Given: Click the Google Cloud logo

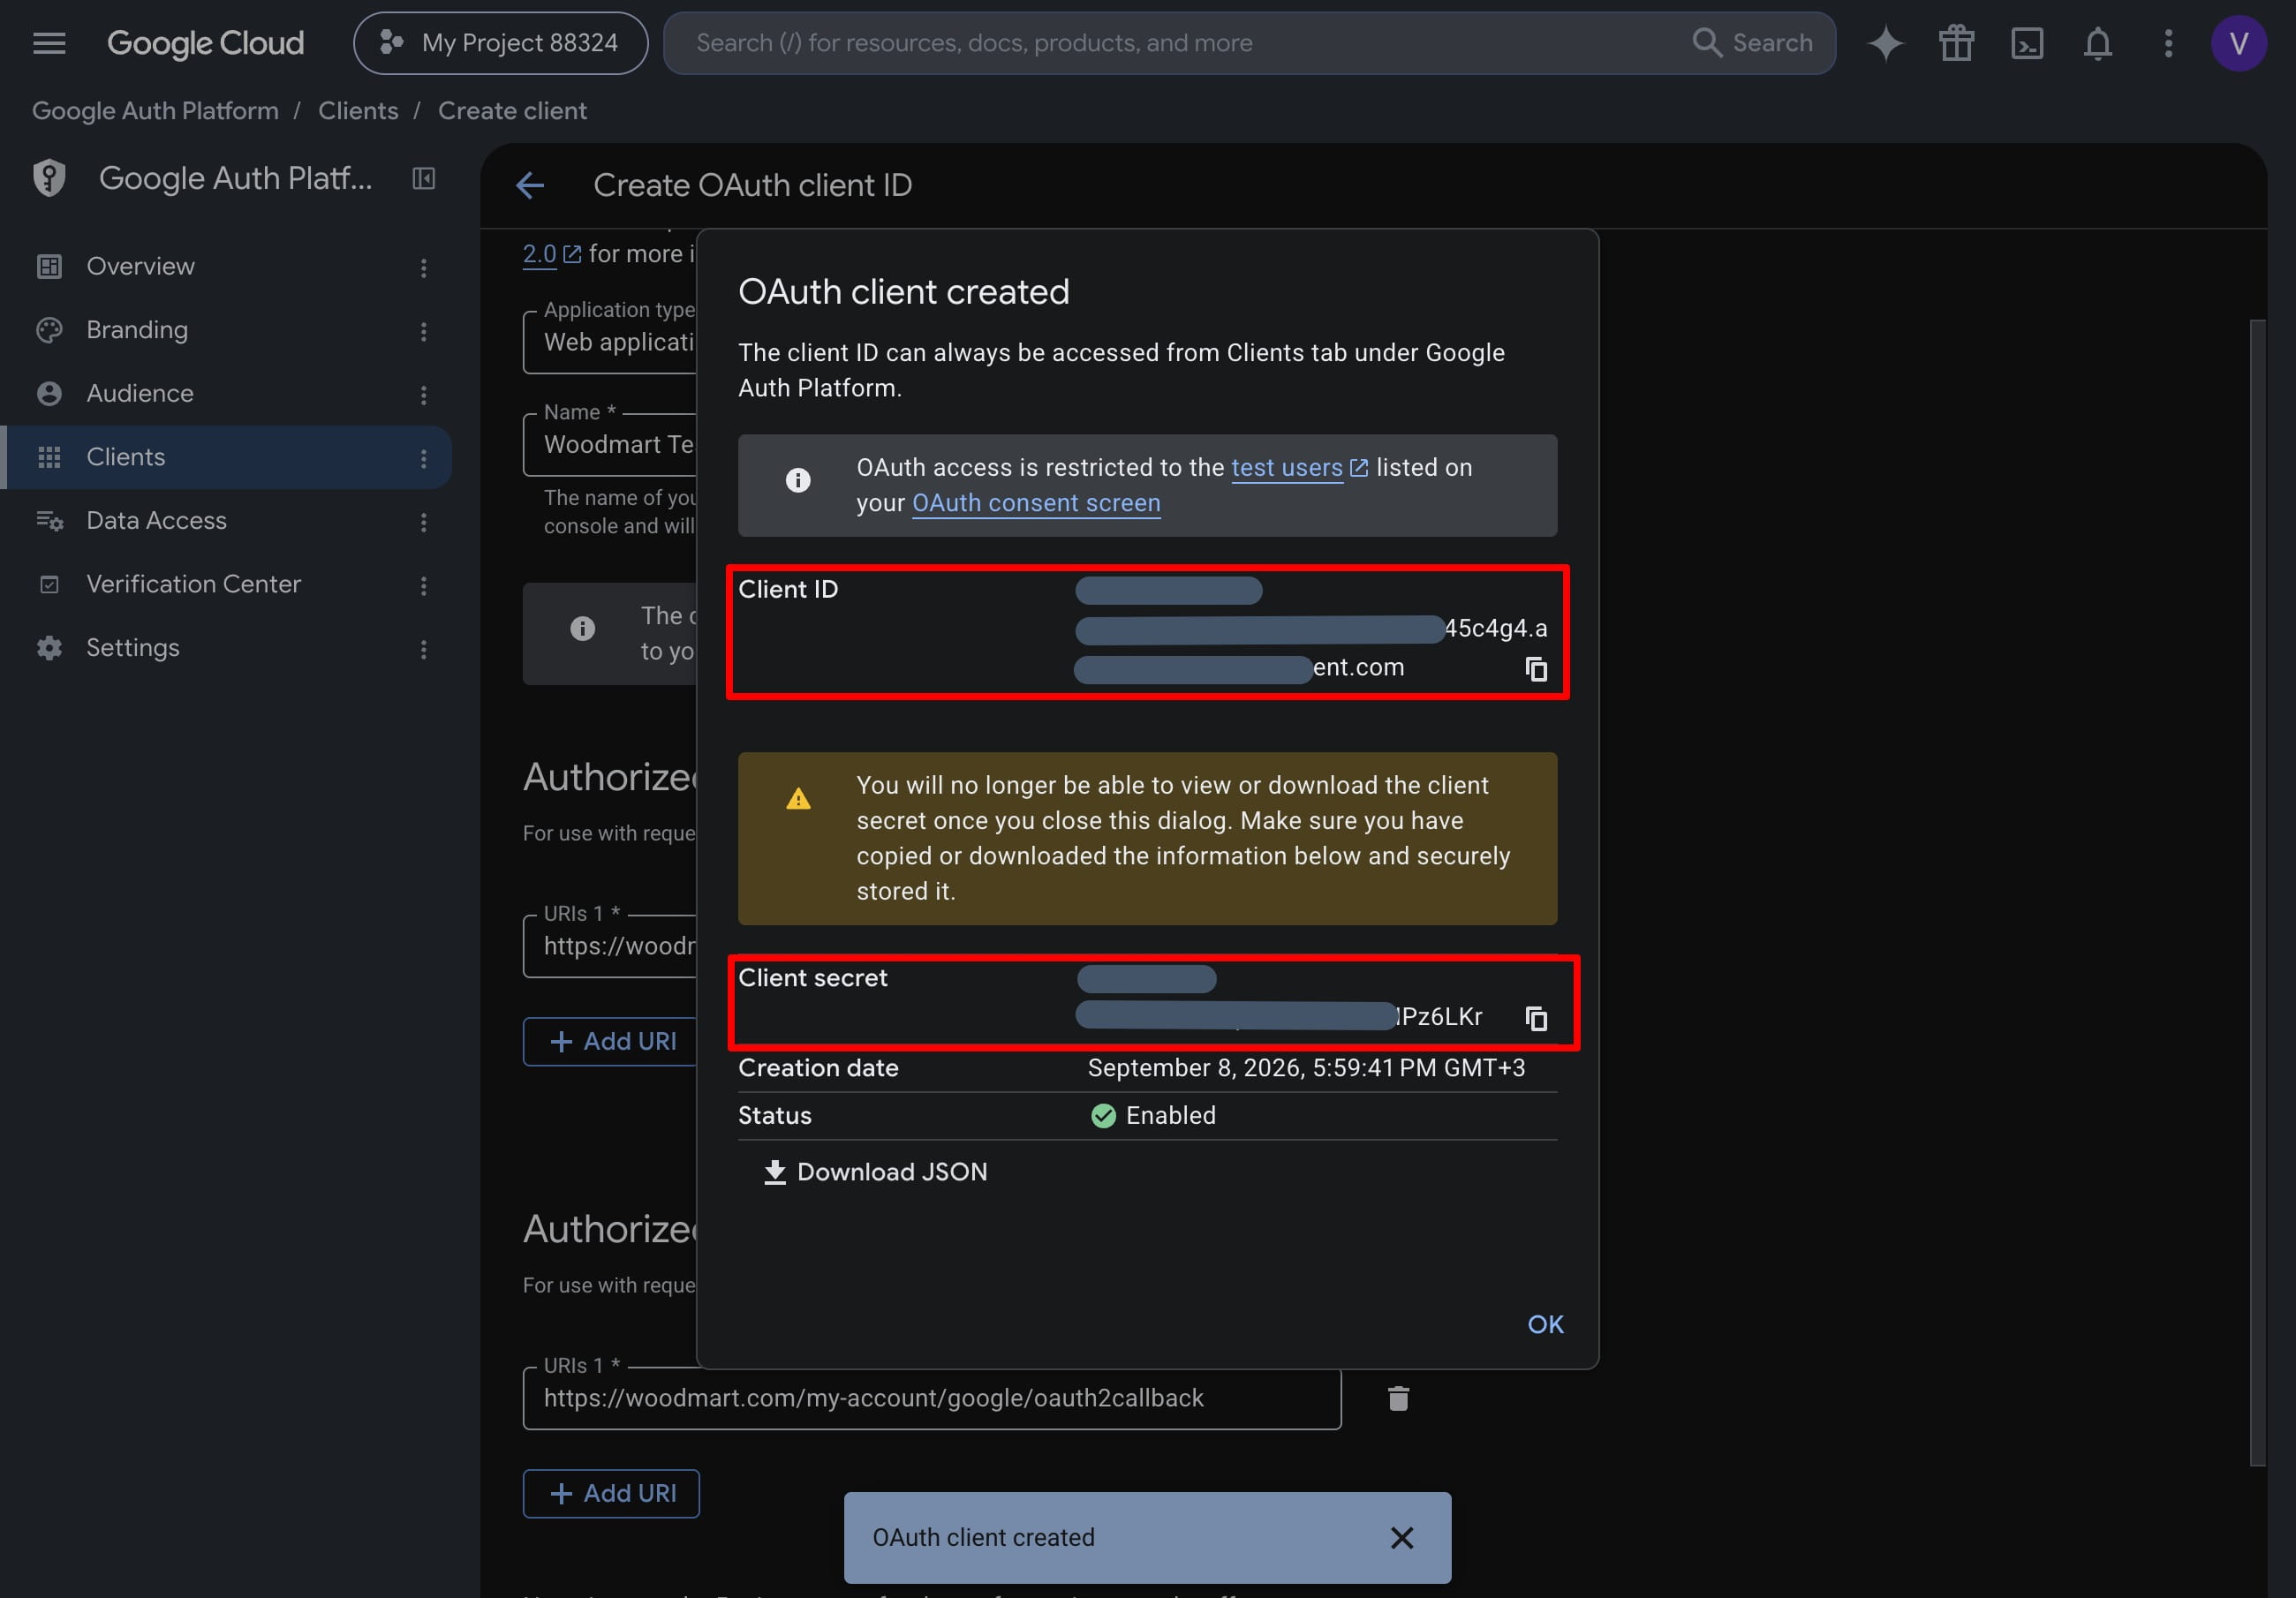Looking at the screenshot, I should (x=205, y=43).
